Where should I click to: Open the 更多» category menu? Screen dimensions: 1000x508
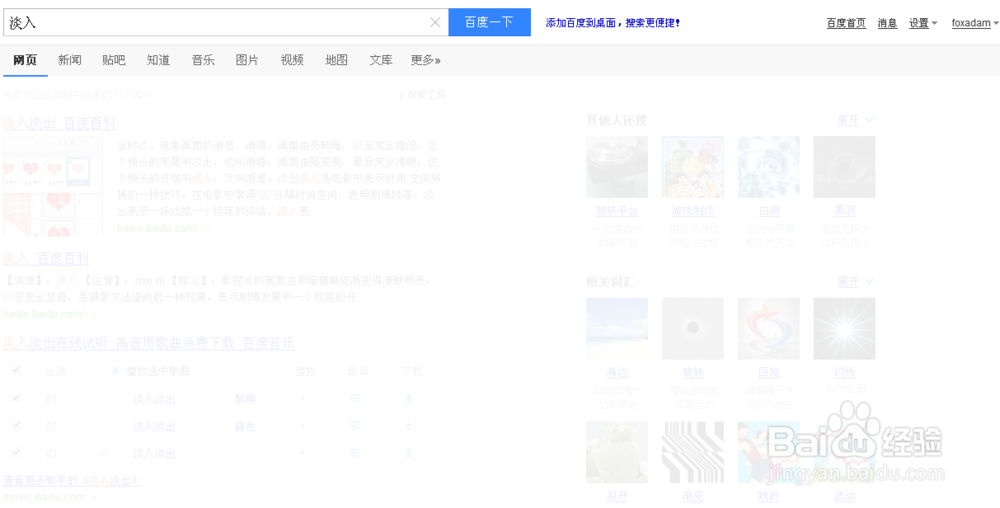[x=425, y=61]
